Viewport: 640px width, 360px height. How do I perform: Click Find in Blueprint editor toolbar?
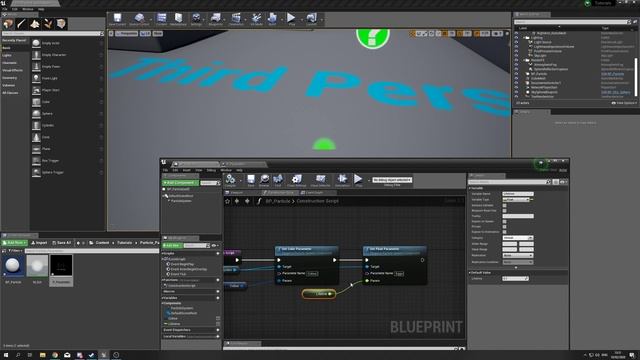278,180
